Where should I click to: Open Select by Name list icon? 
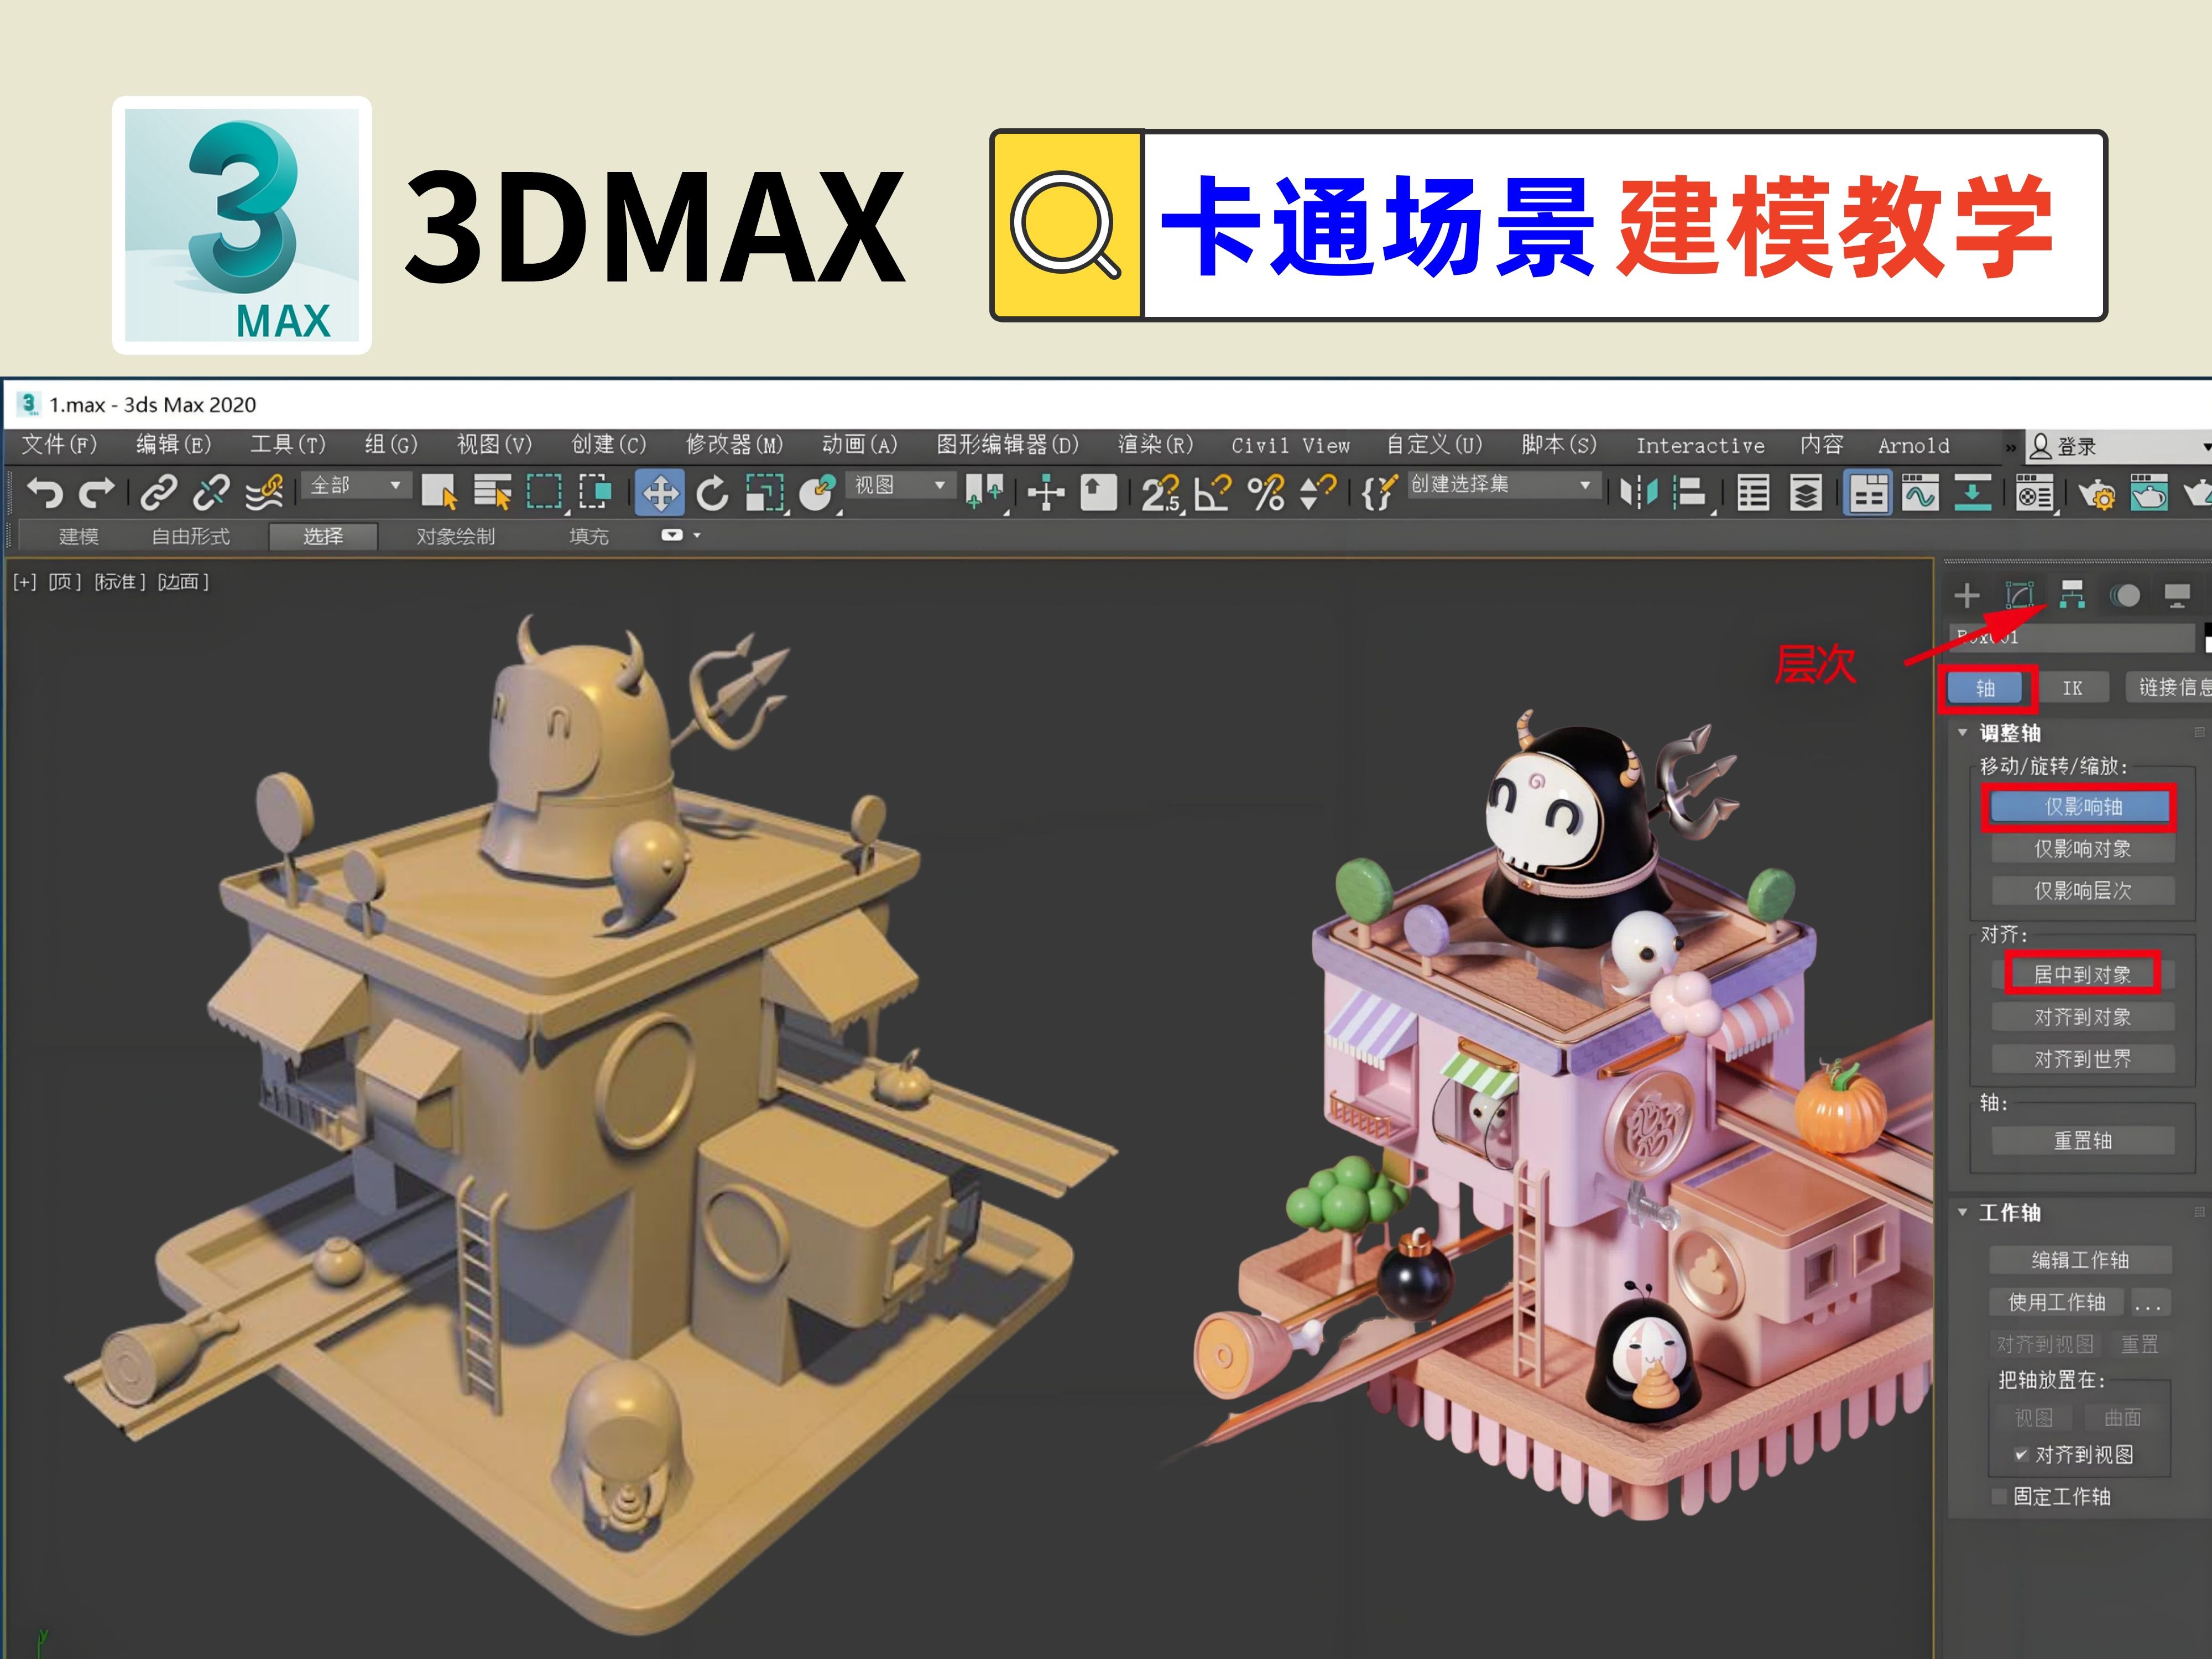[492, 493]
